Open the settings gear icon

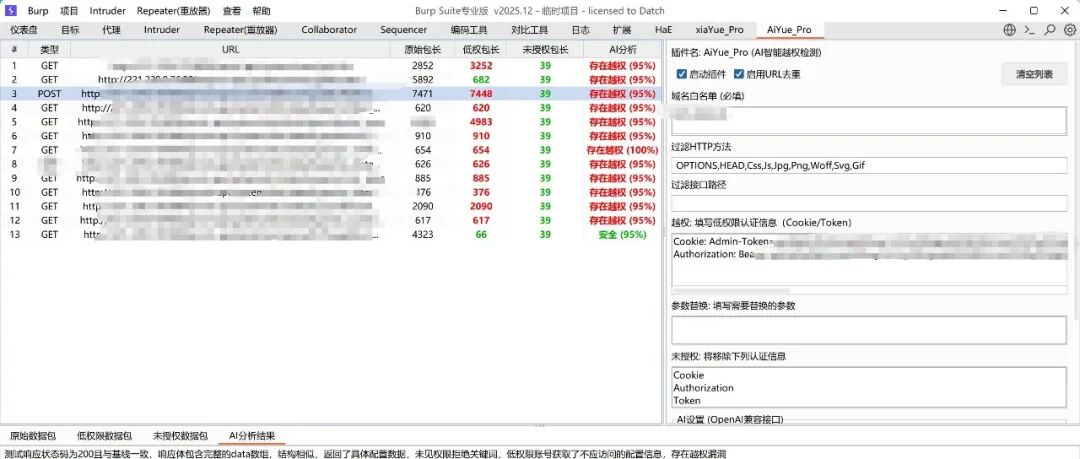[x=1070, y=30]
